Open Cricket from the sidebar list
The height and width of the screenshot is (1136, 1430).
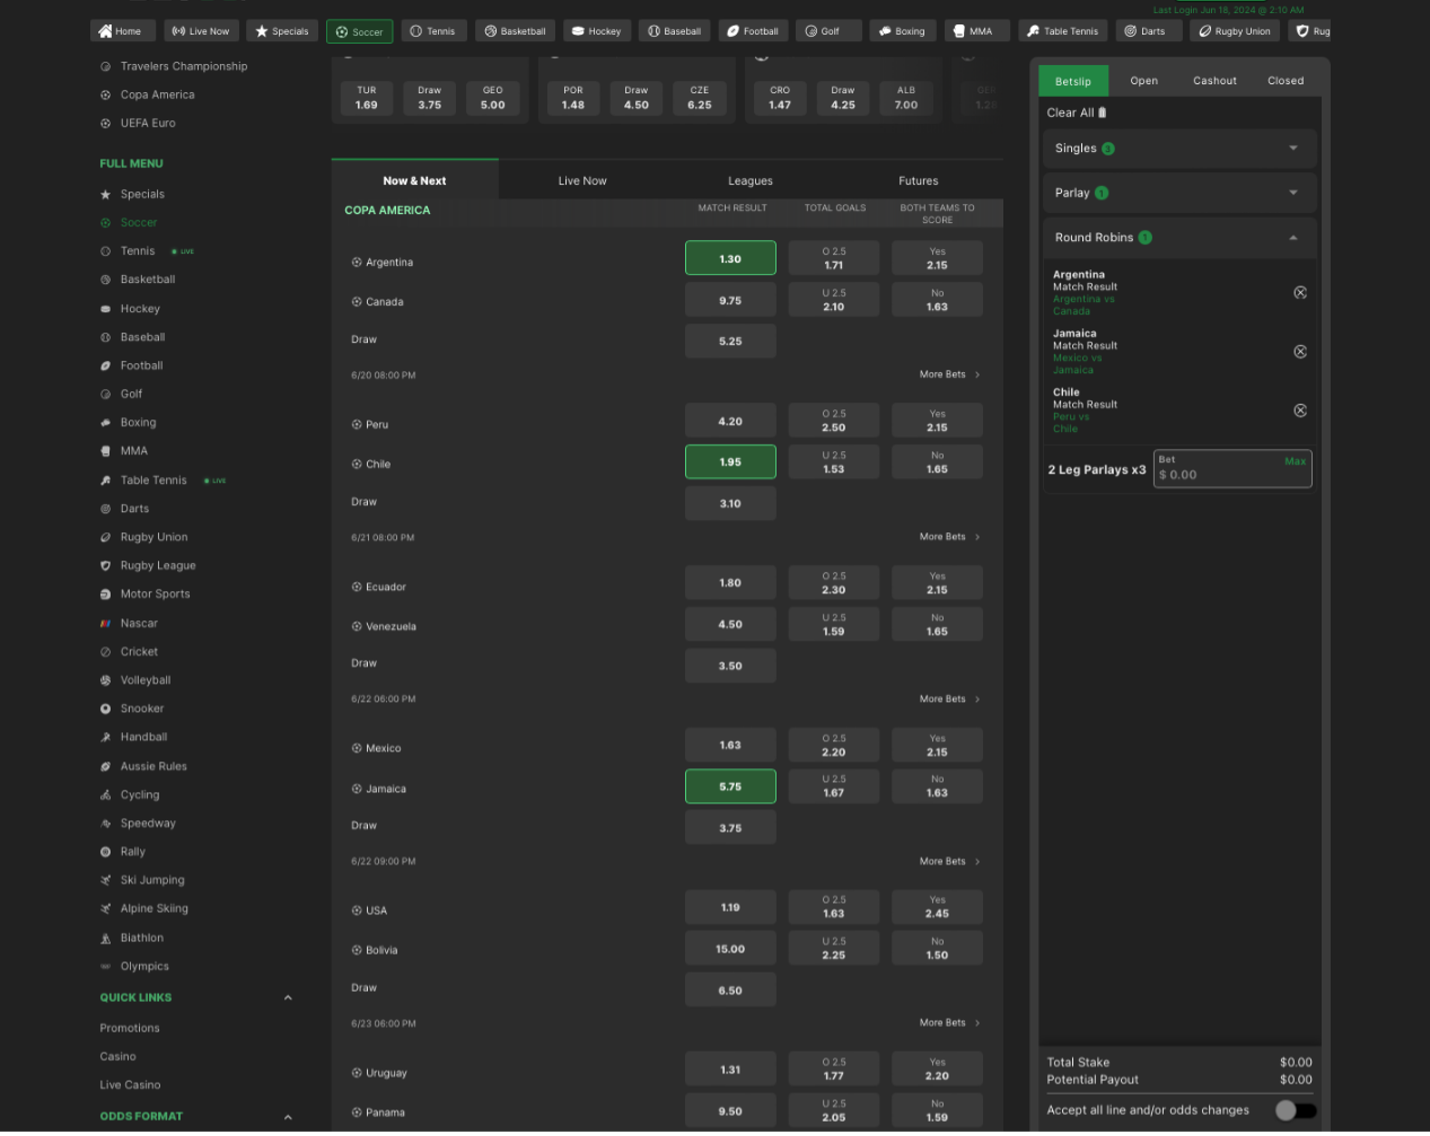coord(139,651)
